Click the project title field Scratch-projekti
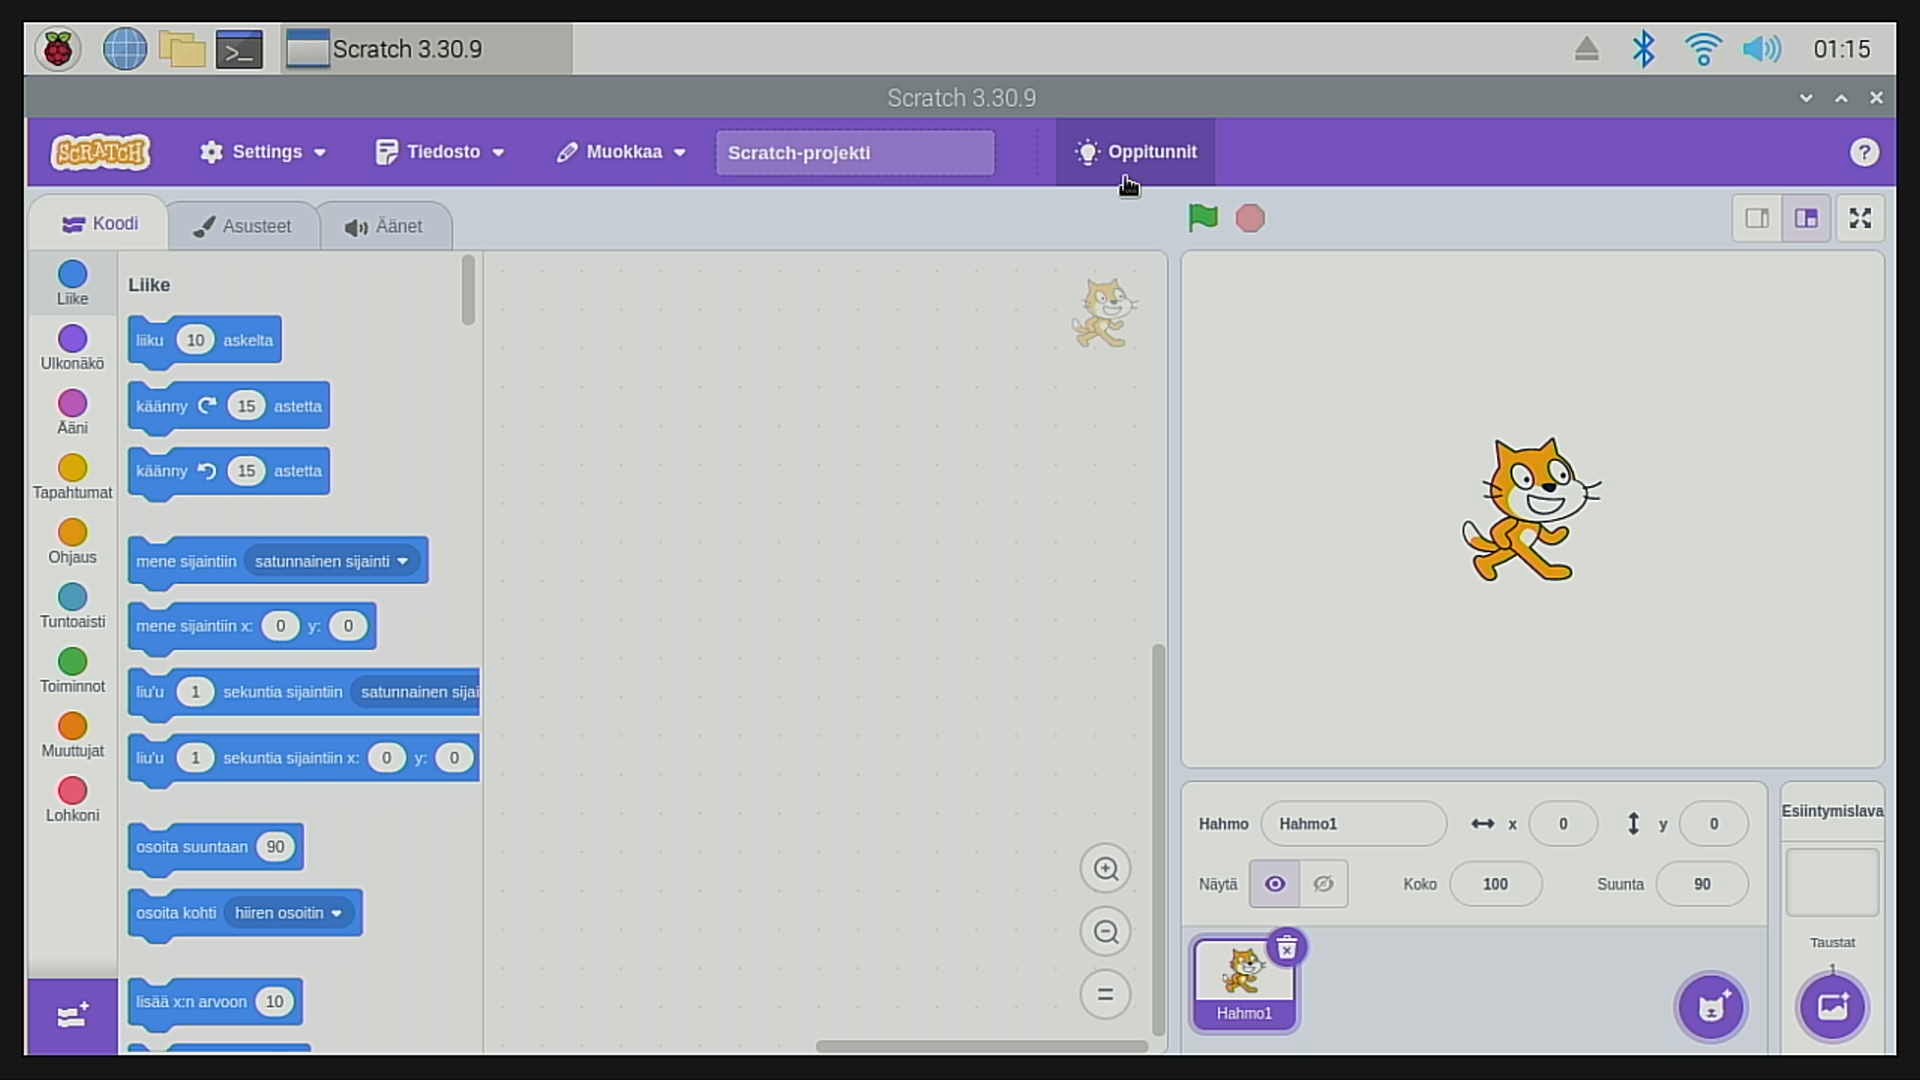 click(x=855, y=153)
